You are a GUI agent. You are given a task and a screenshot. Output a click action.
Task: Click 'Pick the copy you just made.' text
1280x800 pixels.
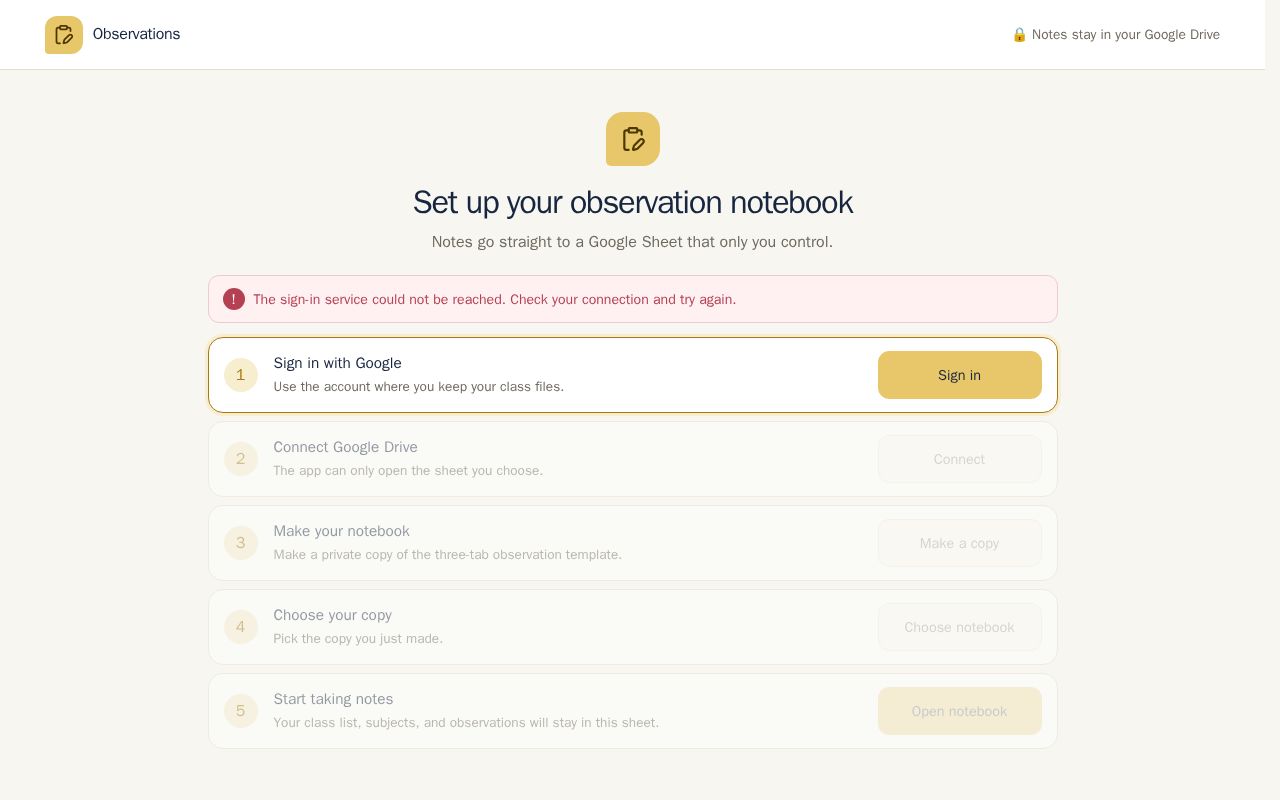point(359,639)
